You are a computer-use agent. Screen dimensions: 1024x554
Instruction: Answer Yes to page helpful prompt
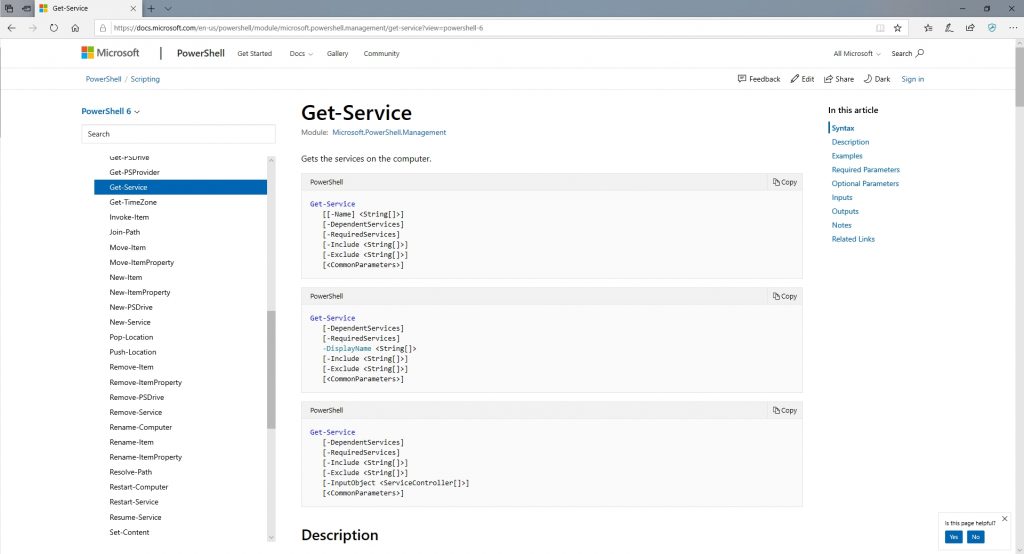953,537
